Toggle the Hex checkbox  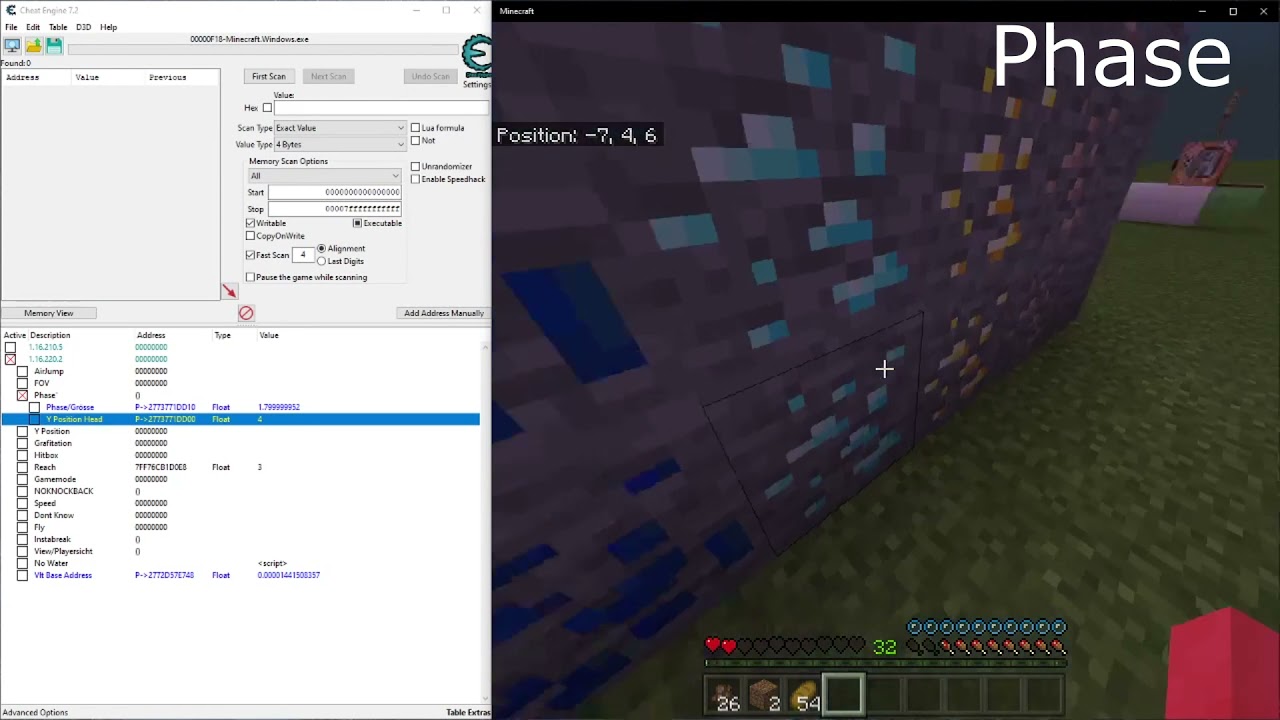point(267,108)
